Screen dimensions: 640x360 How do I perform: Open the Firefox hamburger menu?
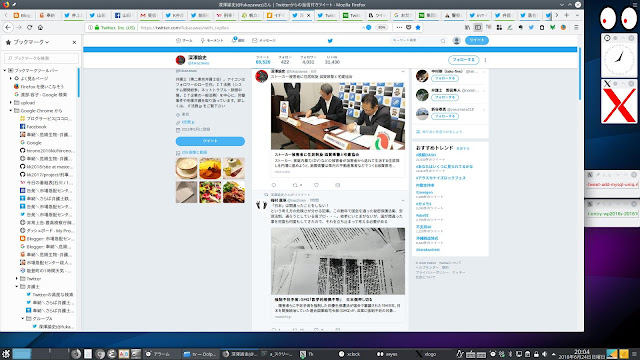pos(576,27)
